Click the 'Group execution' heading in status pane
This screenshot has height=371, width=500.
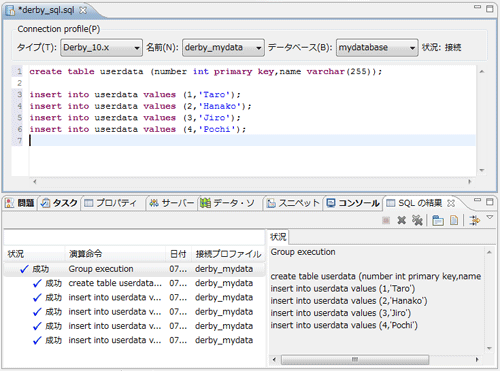(303, 252)
